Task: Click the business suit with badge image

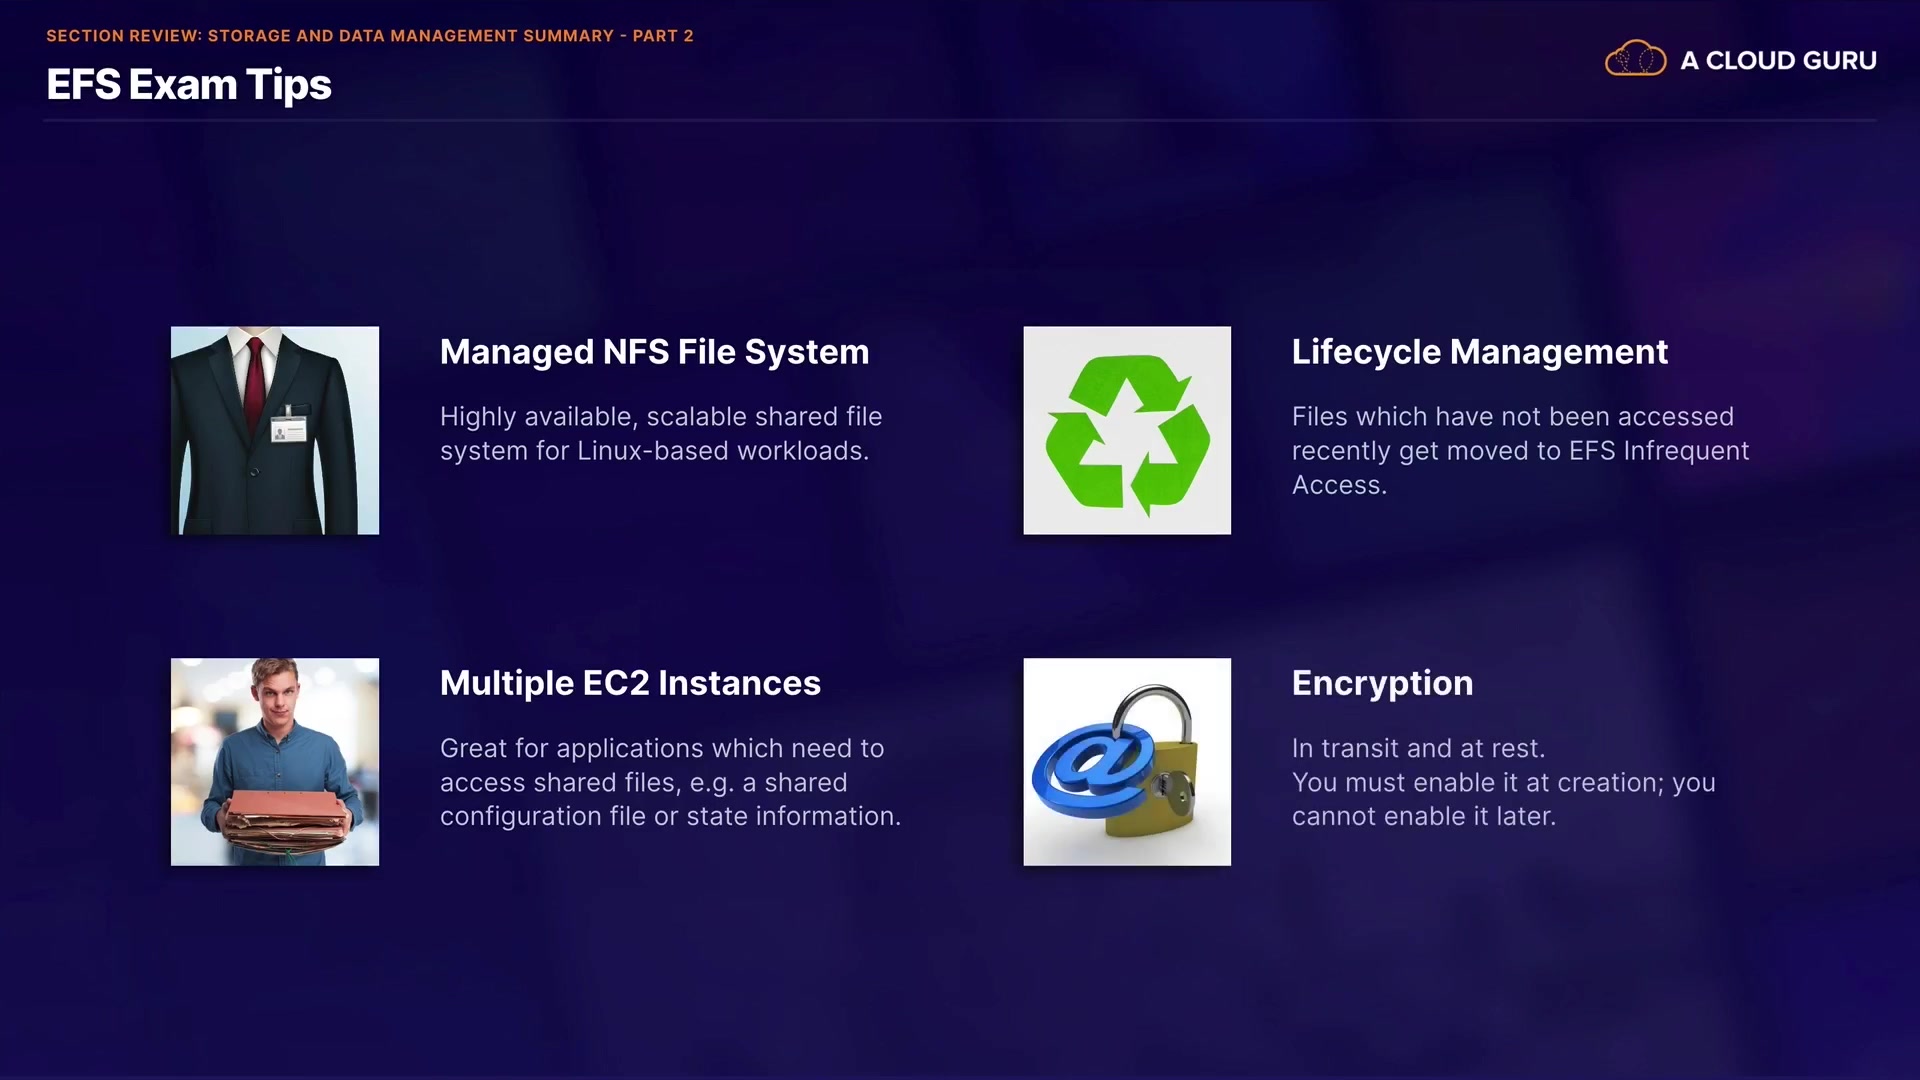Action: point(275,431)
